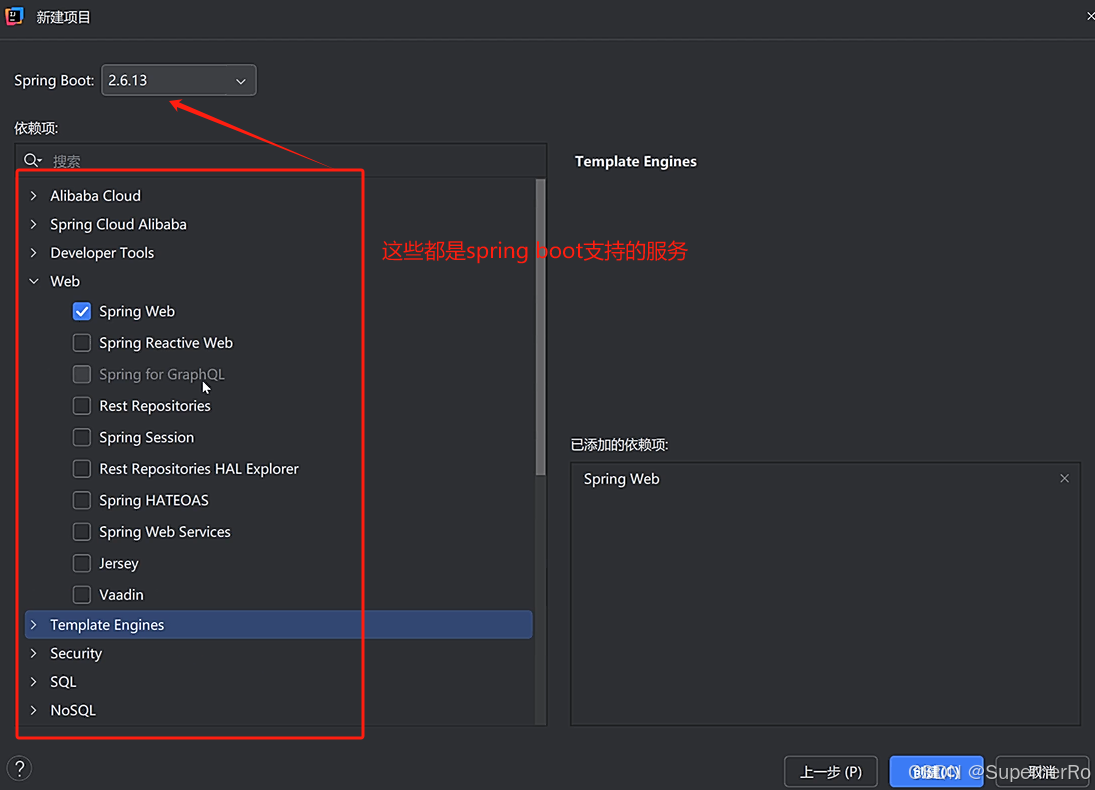
Task: Click Spring Web in added dependencies list
Action: pos(622,479)
